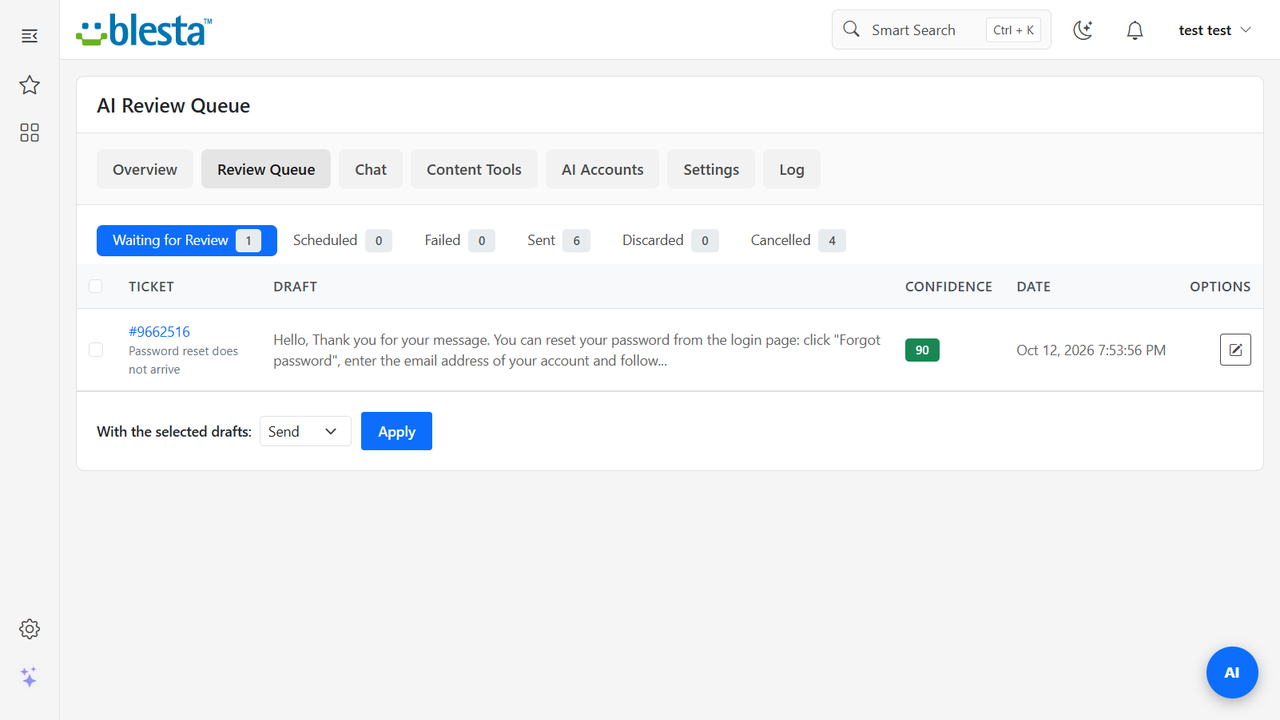Screen dimensions: 1280x720
Task: Open the favorites star icon
Action: click(29, 85)
